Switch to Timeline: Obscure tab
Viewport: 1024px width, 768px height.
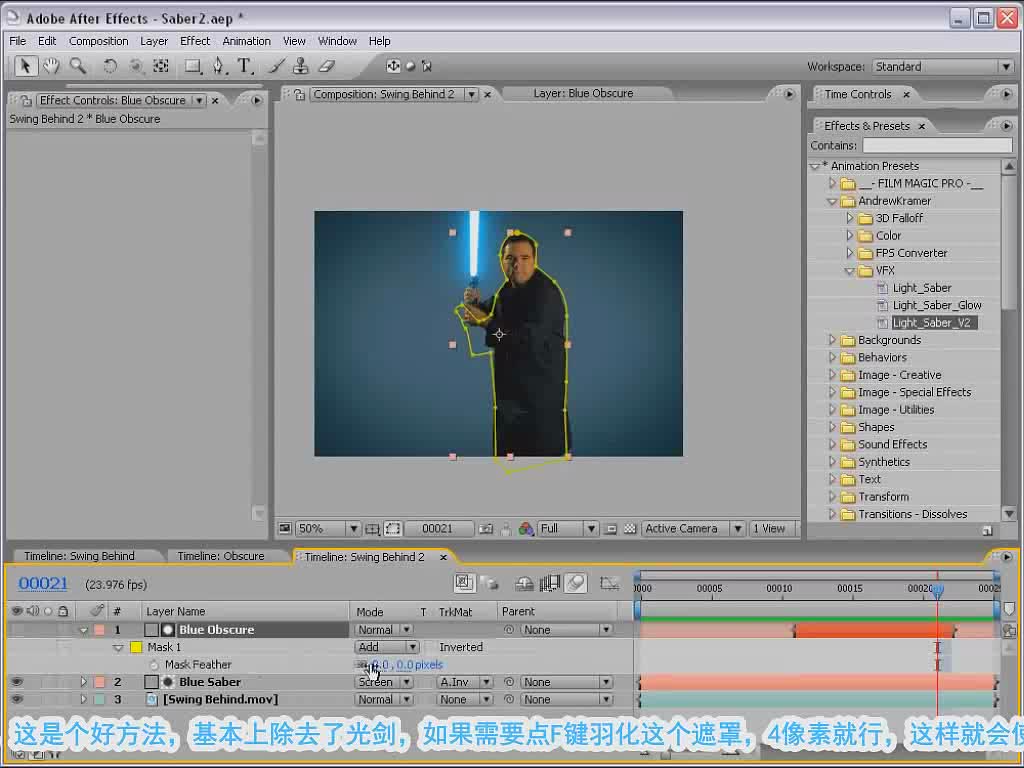click(x=221, y=556)
